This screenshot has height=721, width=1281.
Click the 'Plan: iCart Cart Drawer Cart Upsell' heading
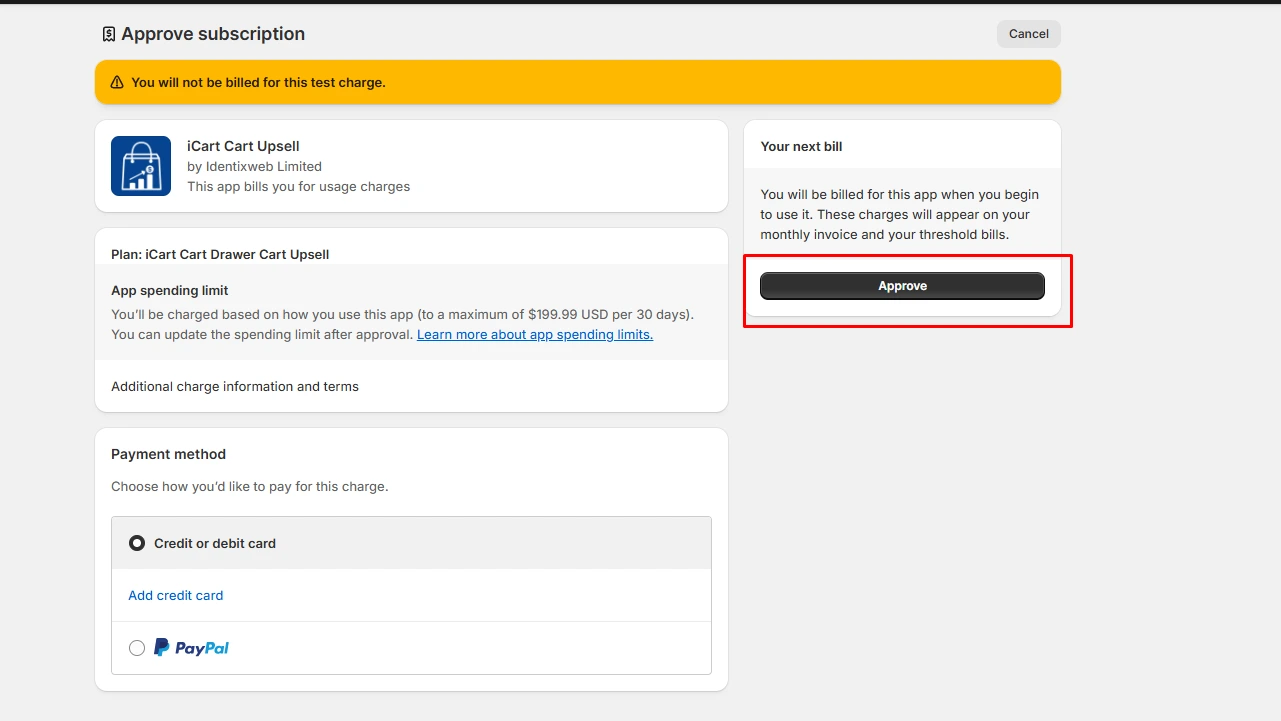[x=220, y=255]
